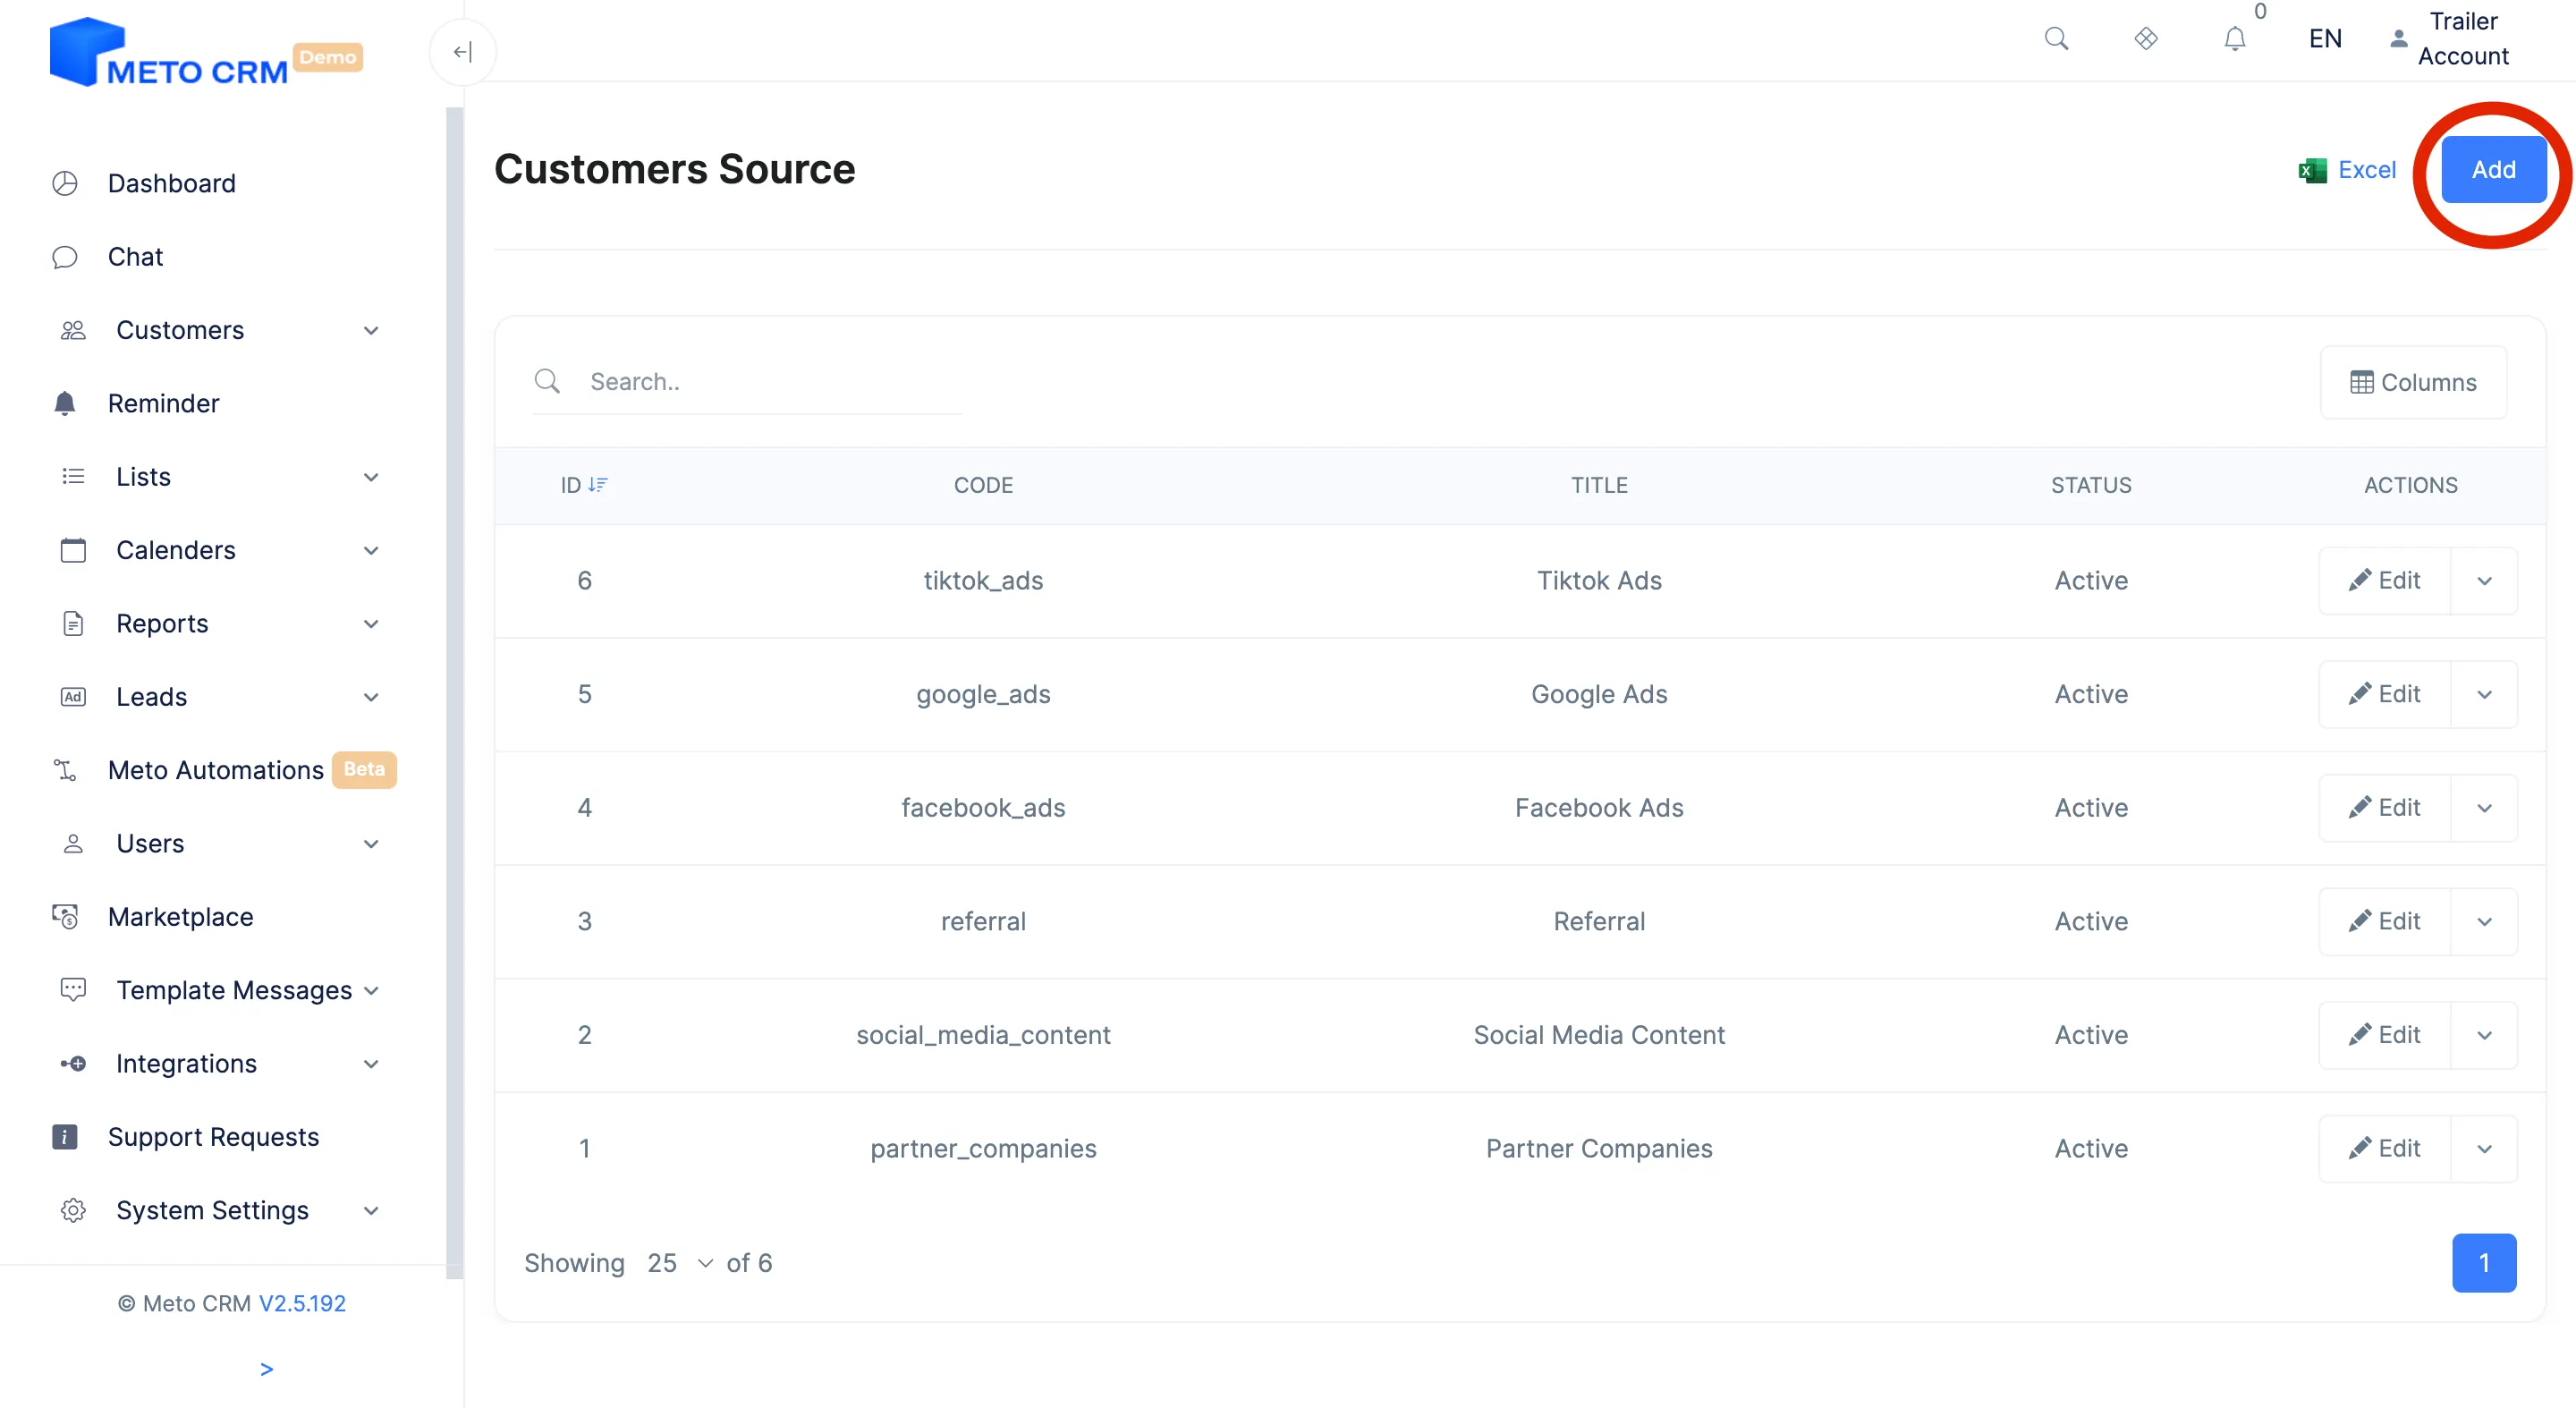Click the Meto CRM logo
Screen dimensions: 2576x1408
170,53
